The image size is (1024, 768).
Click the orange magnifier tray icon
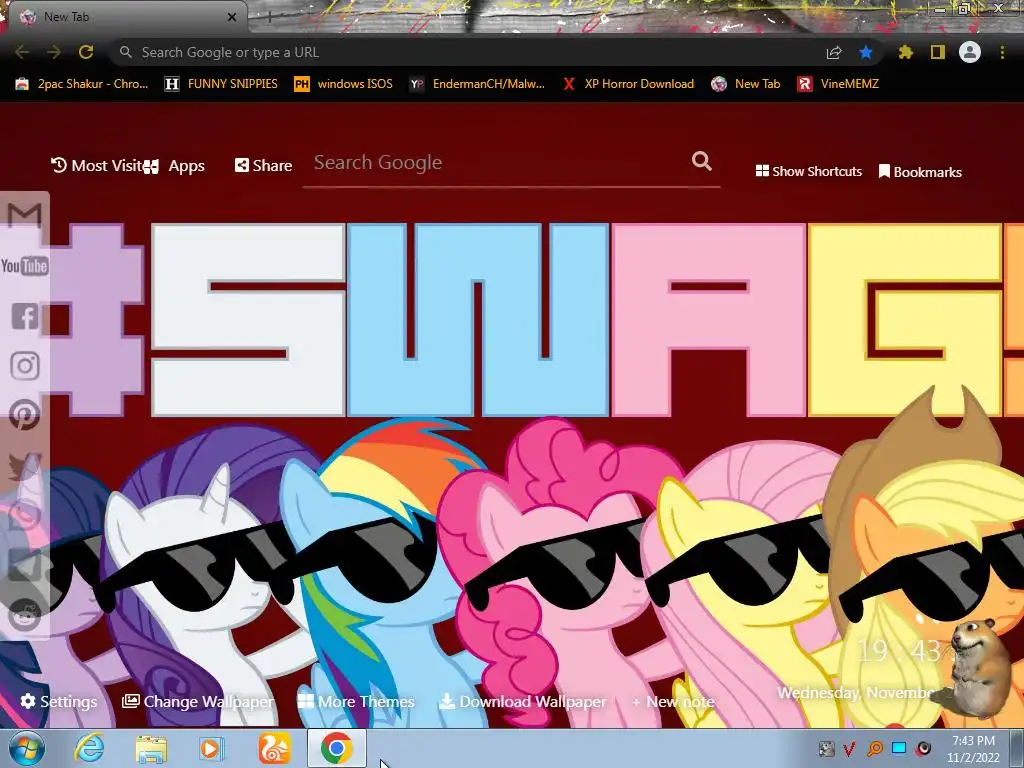[x=874, y=749]
